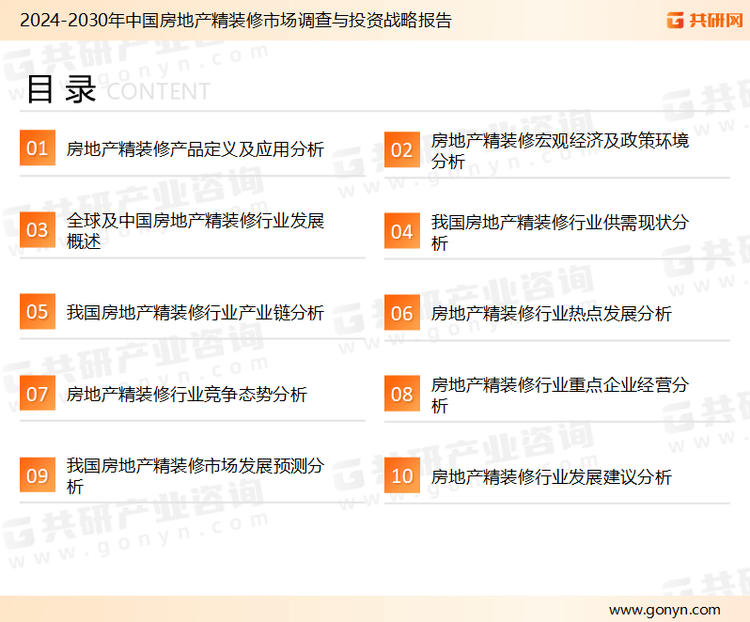Click the orange 02 number badge
750x622 pixels.
402,150
